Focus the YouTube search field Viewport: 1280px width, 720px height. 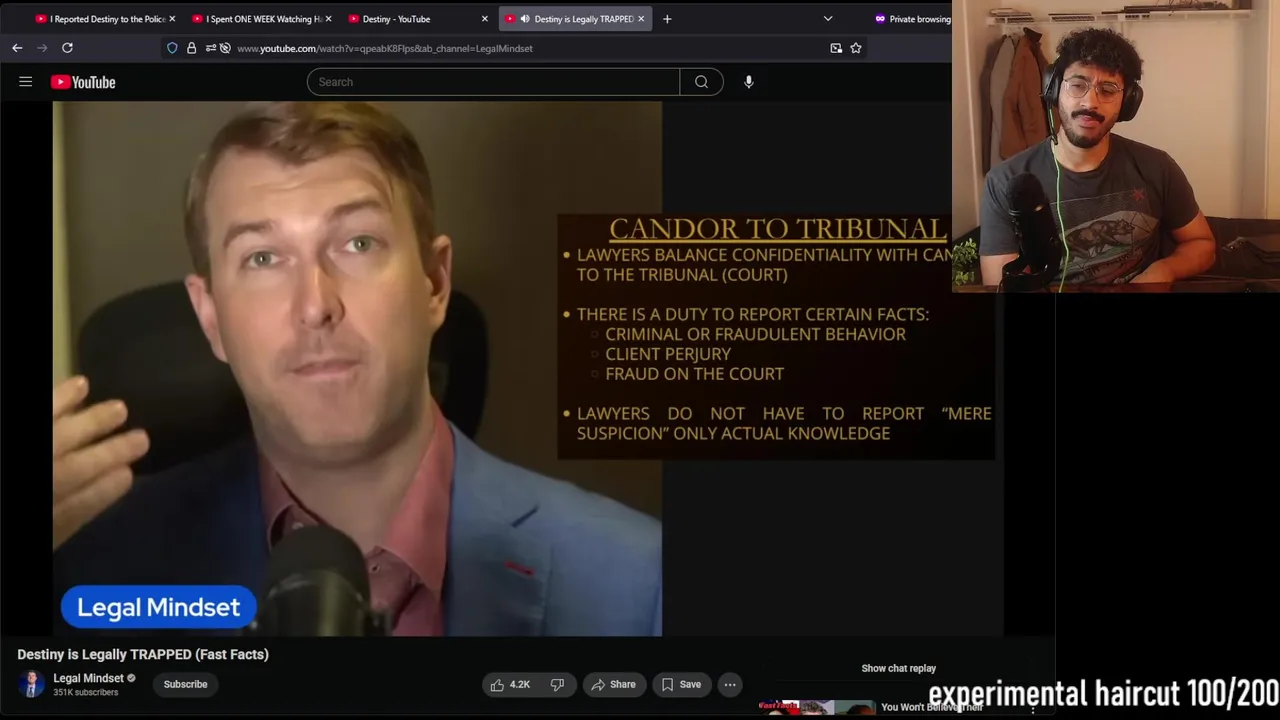pyautogui.click(x=493, y=82)
